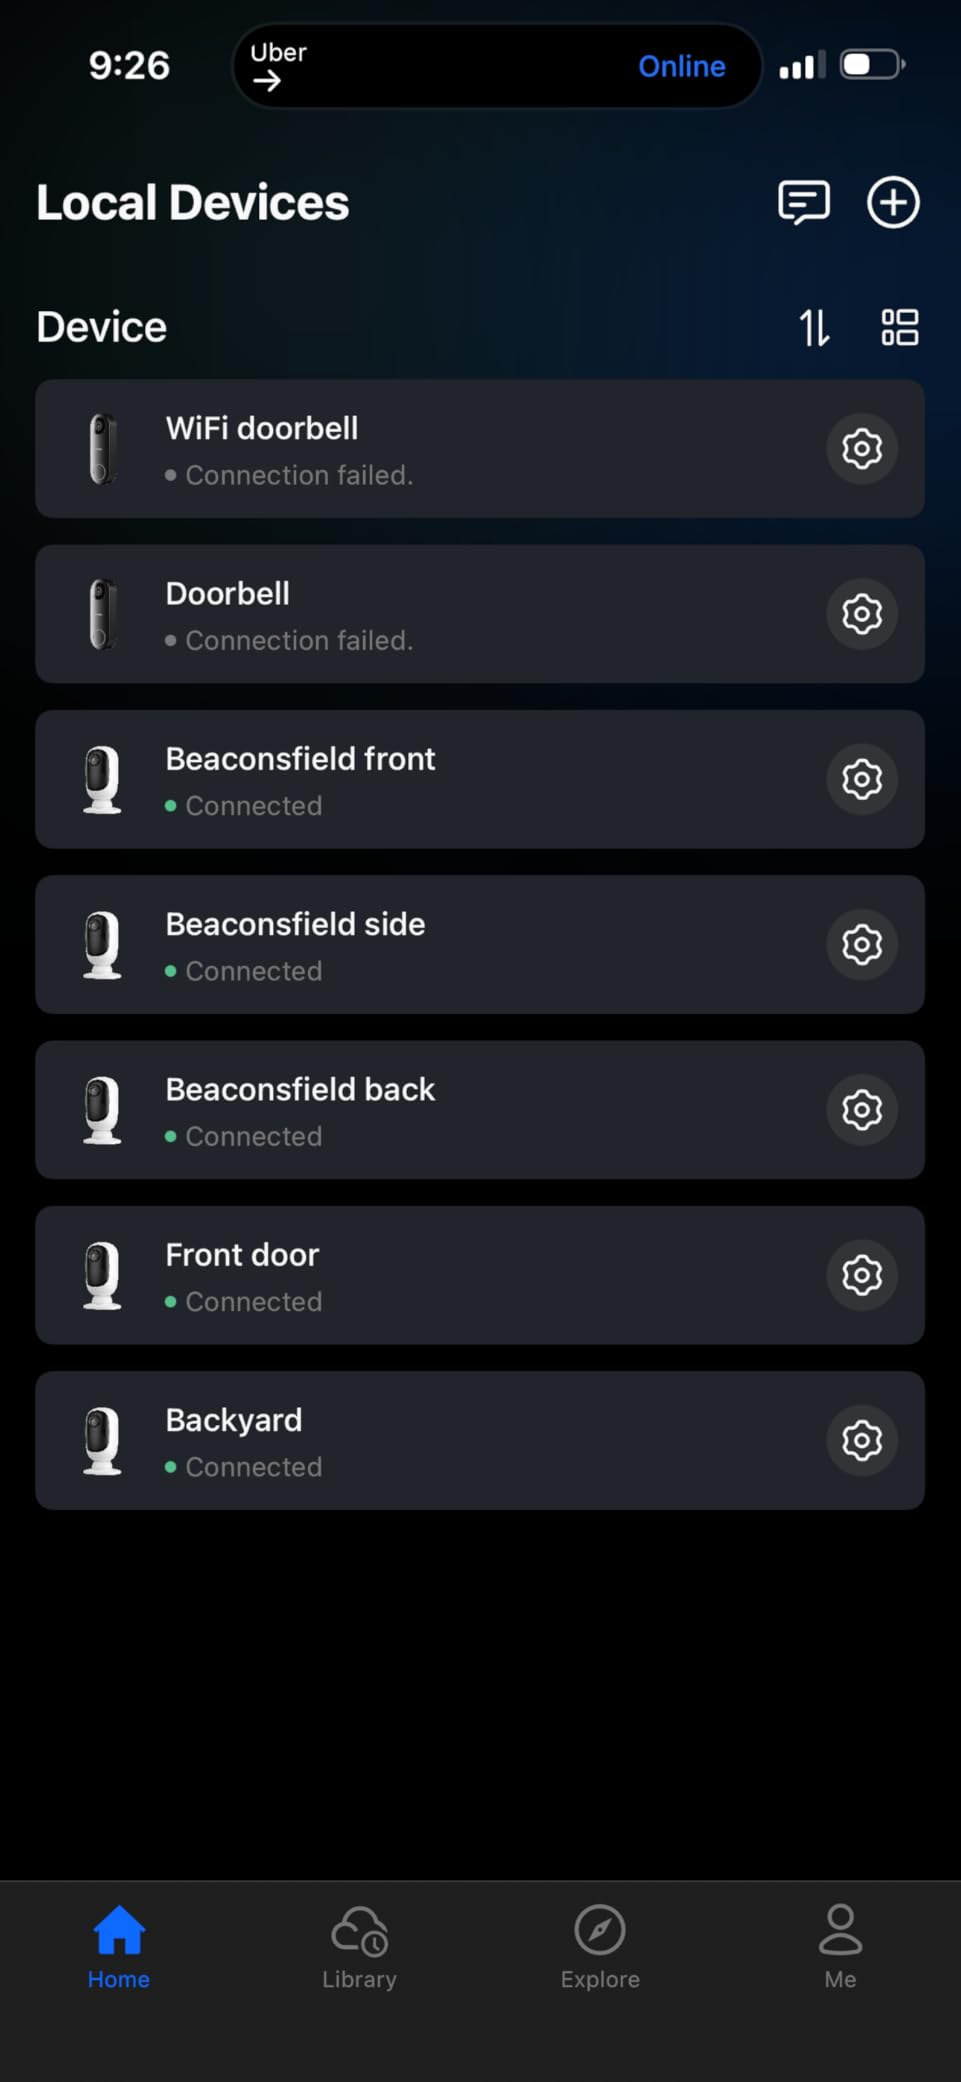Open the messages icon beside Local Devices

click(804, 203)
